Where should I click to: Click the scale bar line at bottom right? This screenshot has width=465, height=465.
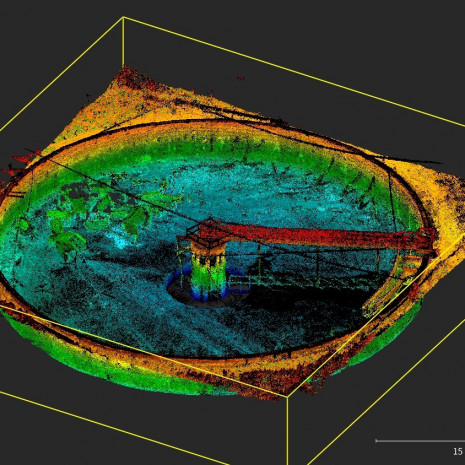pyautogui.click(x=420, y=441)
